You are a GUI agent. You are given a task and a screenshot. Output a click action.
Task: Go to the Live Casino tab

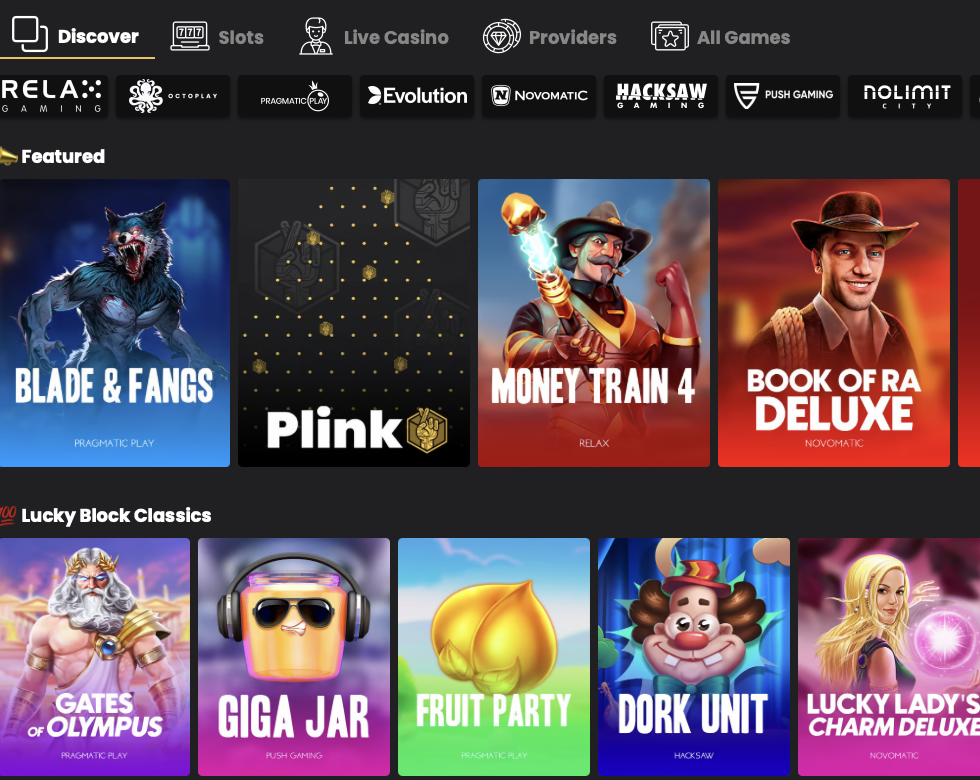[x=374, y=36]
